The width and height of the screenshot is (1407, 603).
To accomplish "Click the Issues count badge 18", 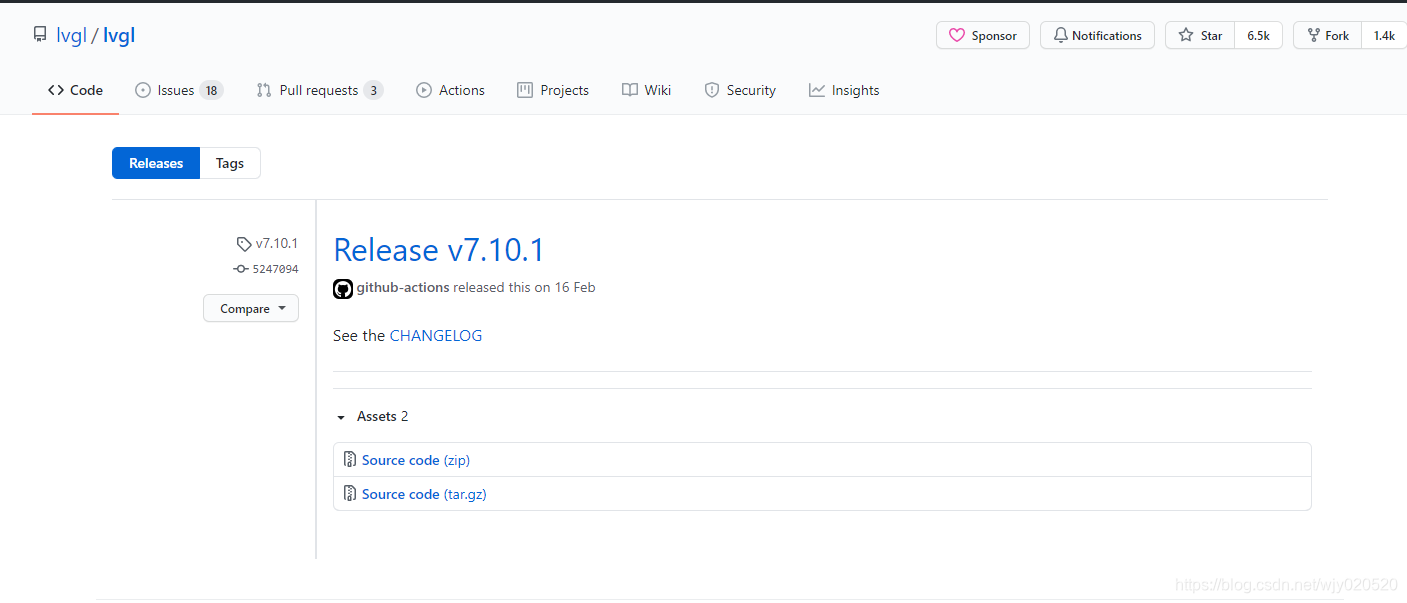I will pyautogui.click(x=211, y=90).
